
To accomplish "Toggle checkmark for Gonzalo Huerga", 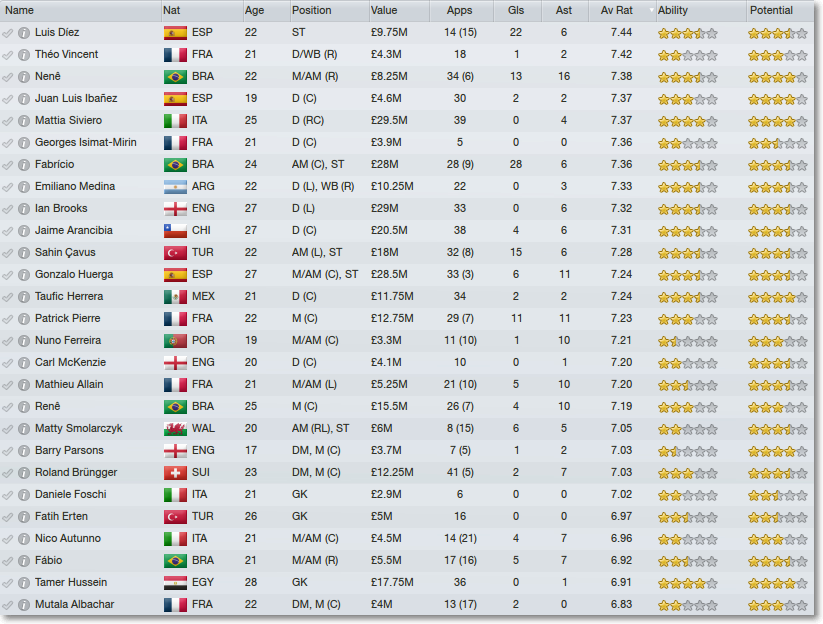I will (x=7, y=276).
